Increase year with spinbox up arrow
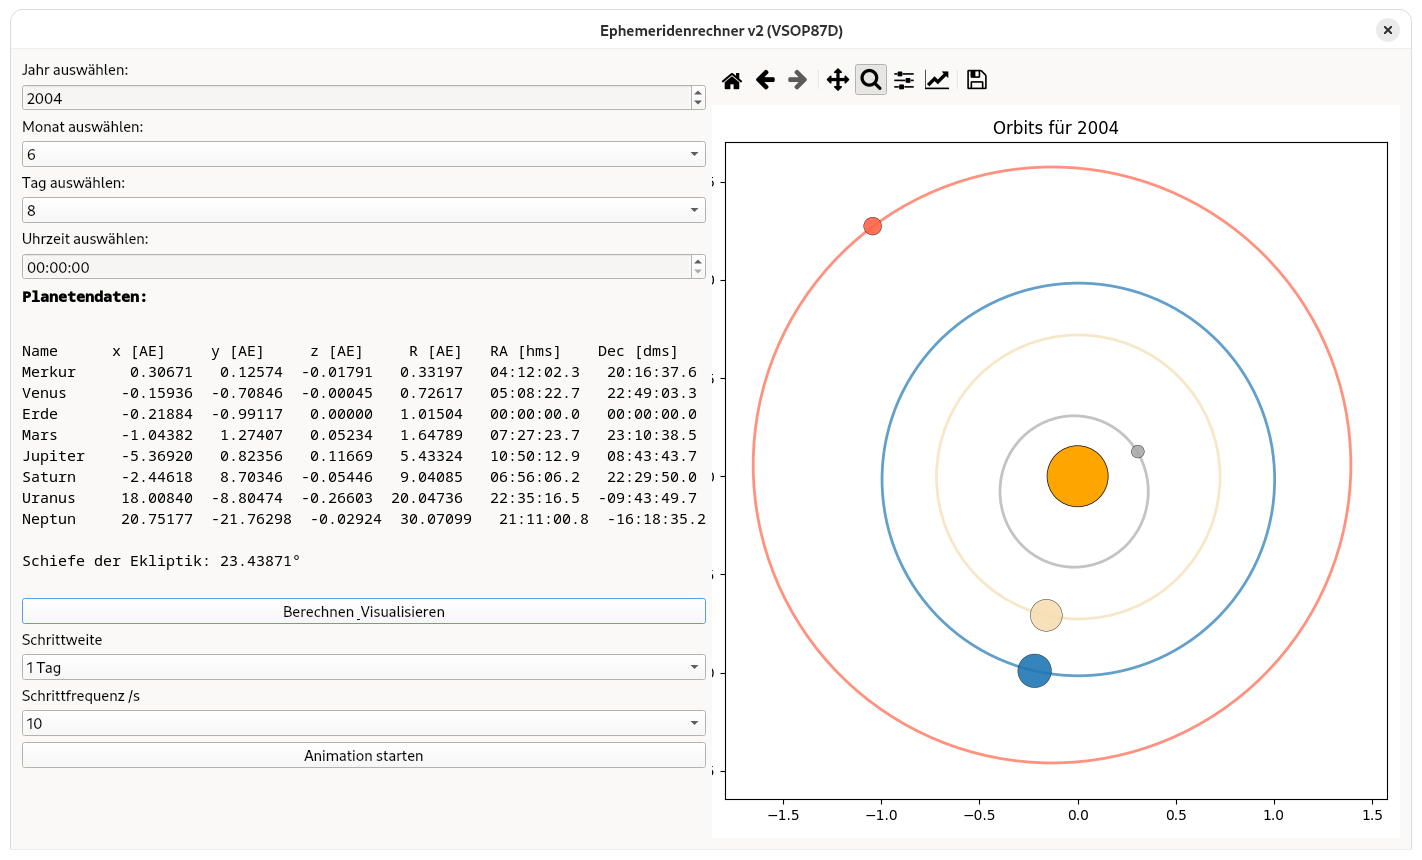The image size is (1422, 860). 698,93
